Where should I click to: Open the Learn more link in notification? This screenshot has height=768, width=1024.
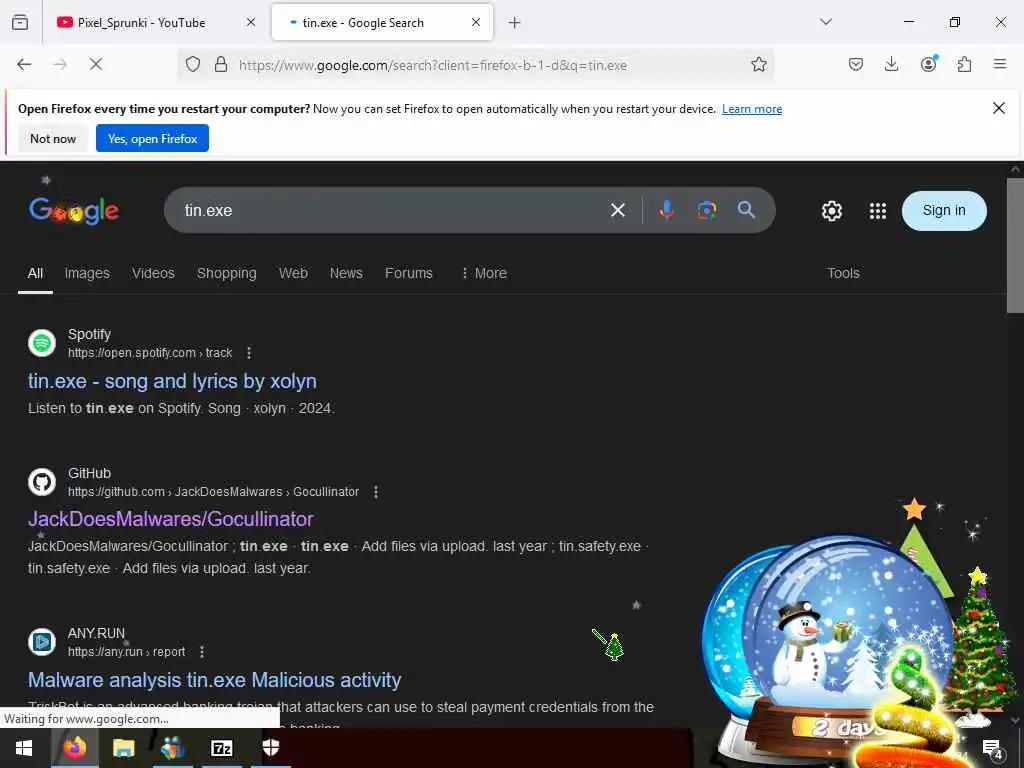point(752,109)
